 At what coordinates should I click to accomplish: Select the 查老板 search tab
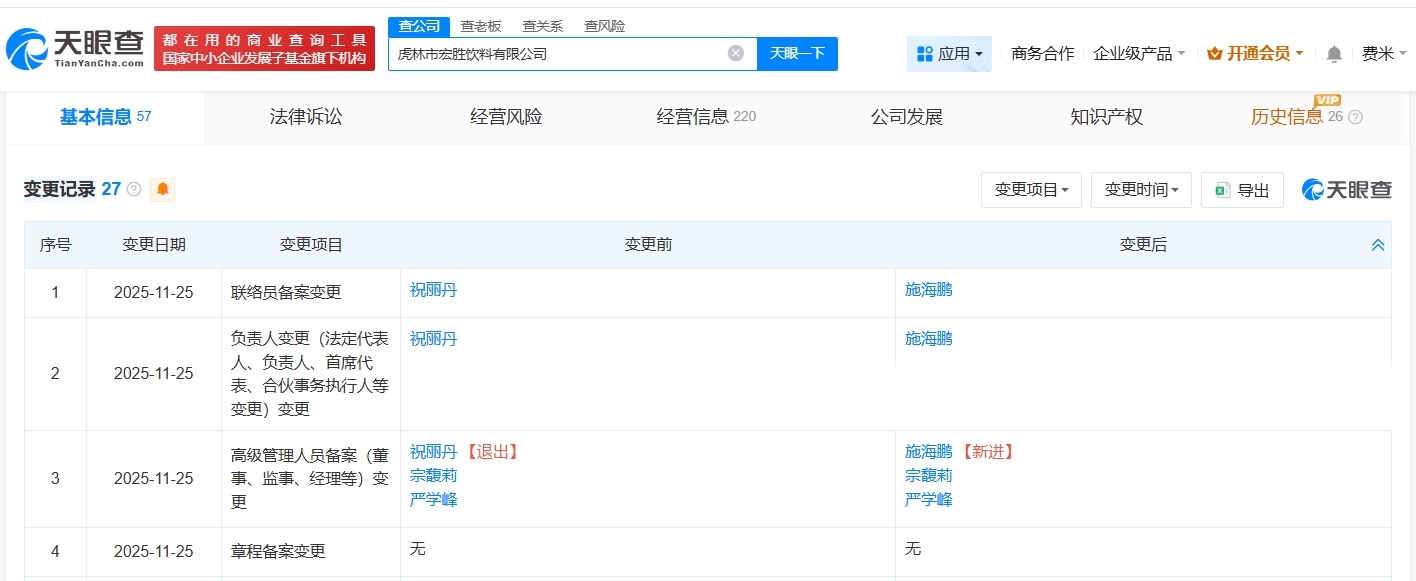pyautogui.click(x=482, y=26)
